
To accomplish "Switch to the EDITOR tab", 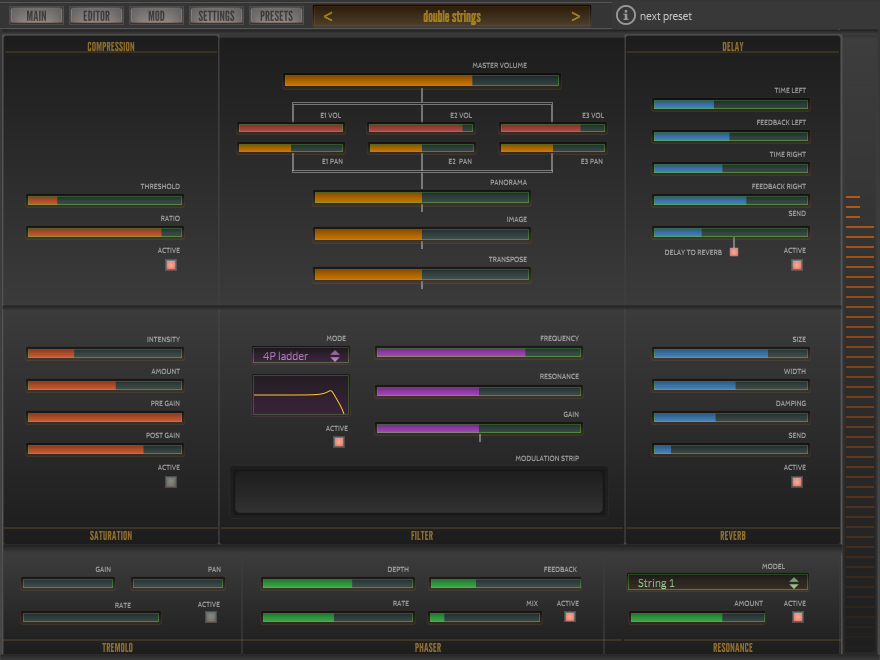I will pyautogui.click(x=97, y=16).
